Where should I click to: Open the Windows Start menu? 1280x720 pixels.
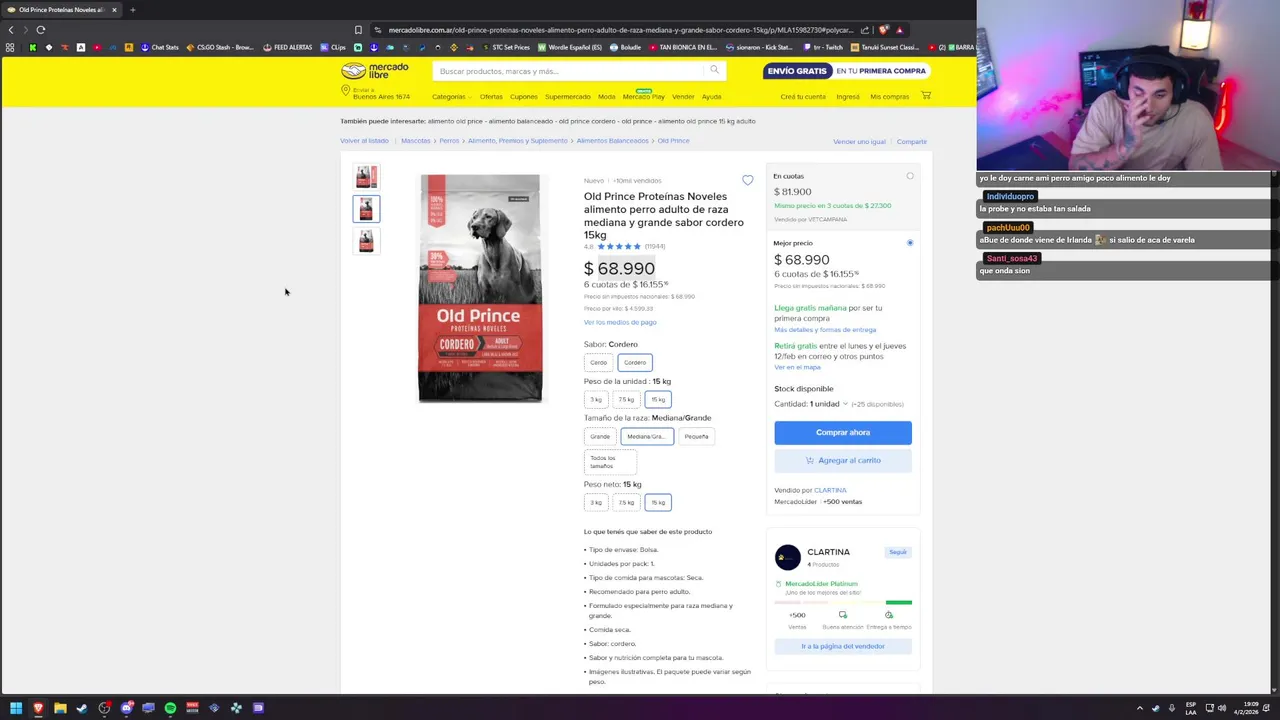[16, 708]
